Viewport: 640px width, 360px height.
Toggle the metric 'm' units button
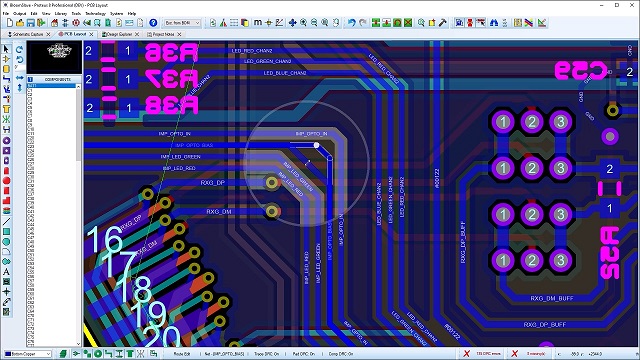click(258, 23)
